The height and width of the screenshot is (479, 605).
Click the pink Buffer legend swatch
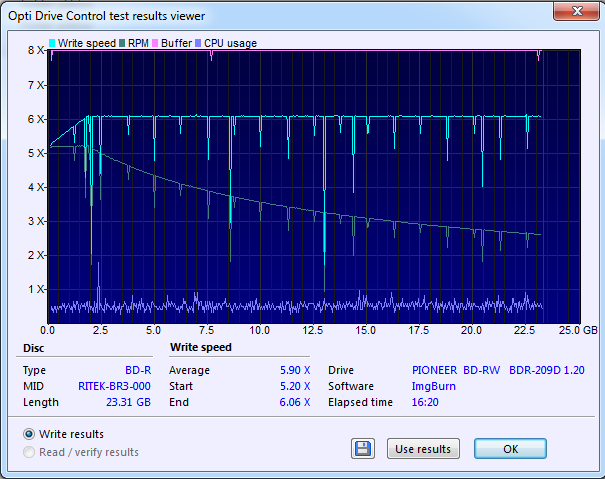[155, 43]
